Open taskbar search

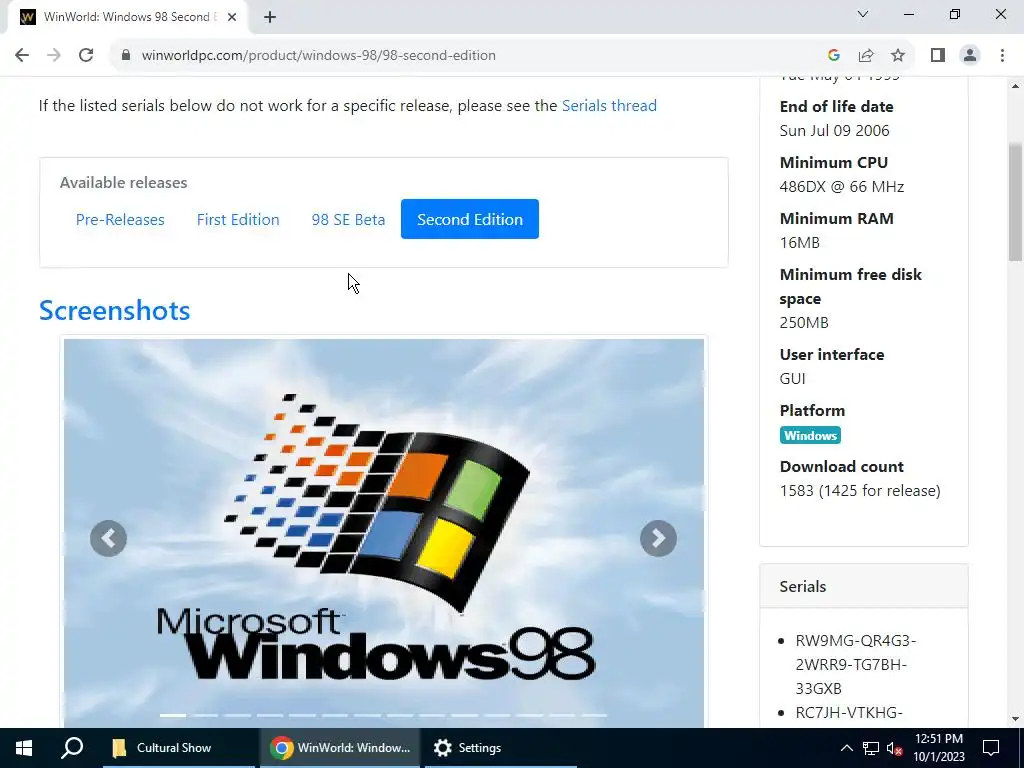[72, 748]
